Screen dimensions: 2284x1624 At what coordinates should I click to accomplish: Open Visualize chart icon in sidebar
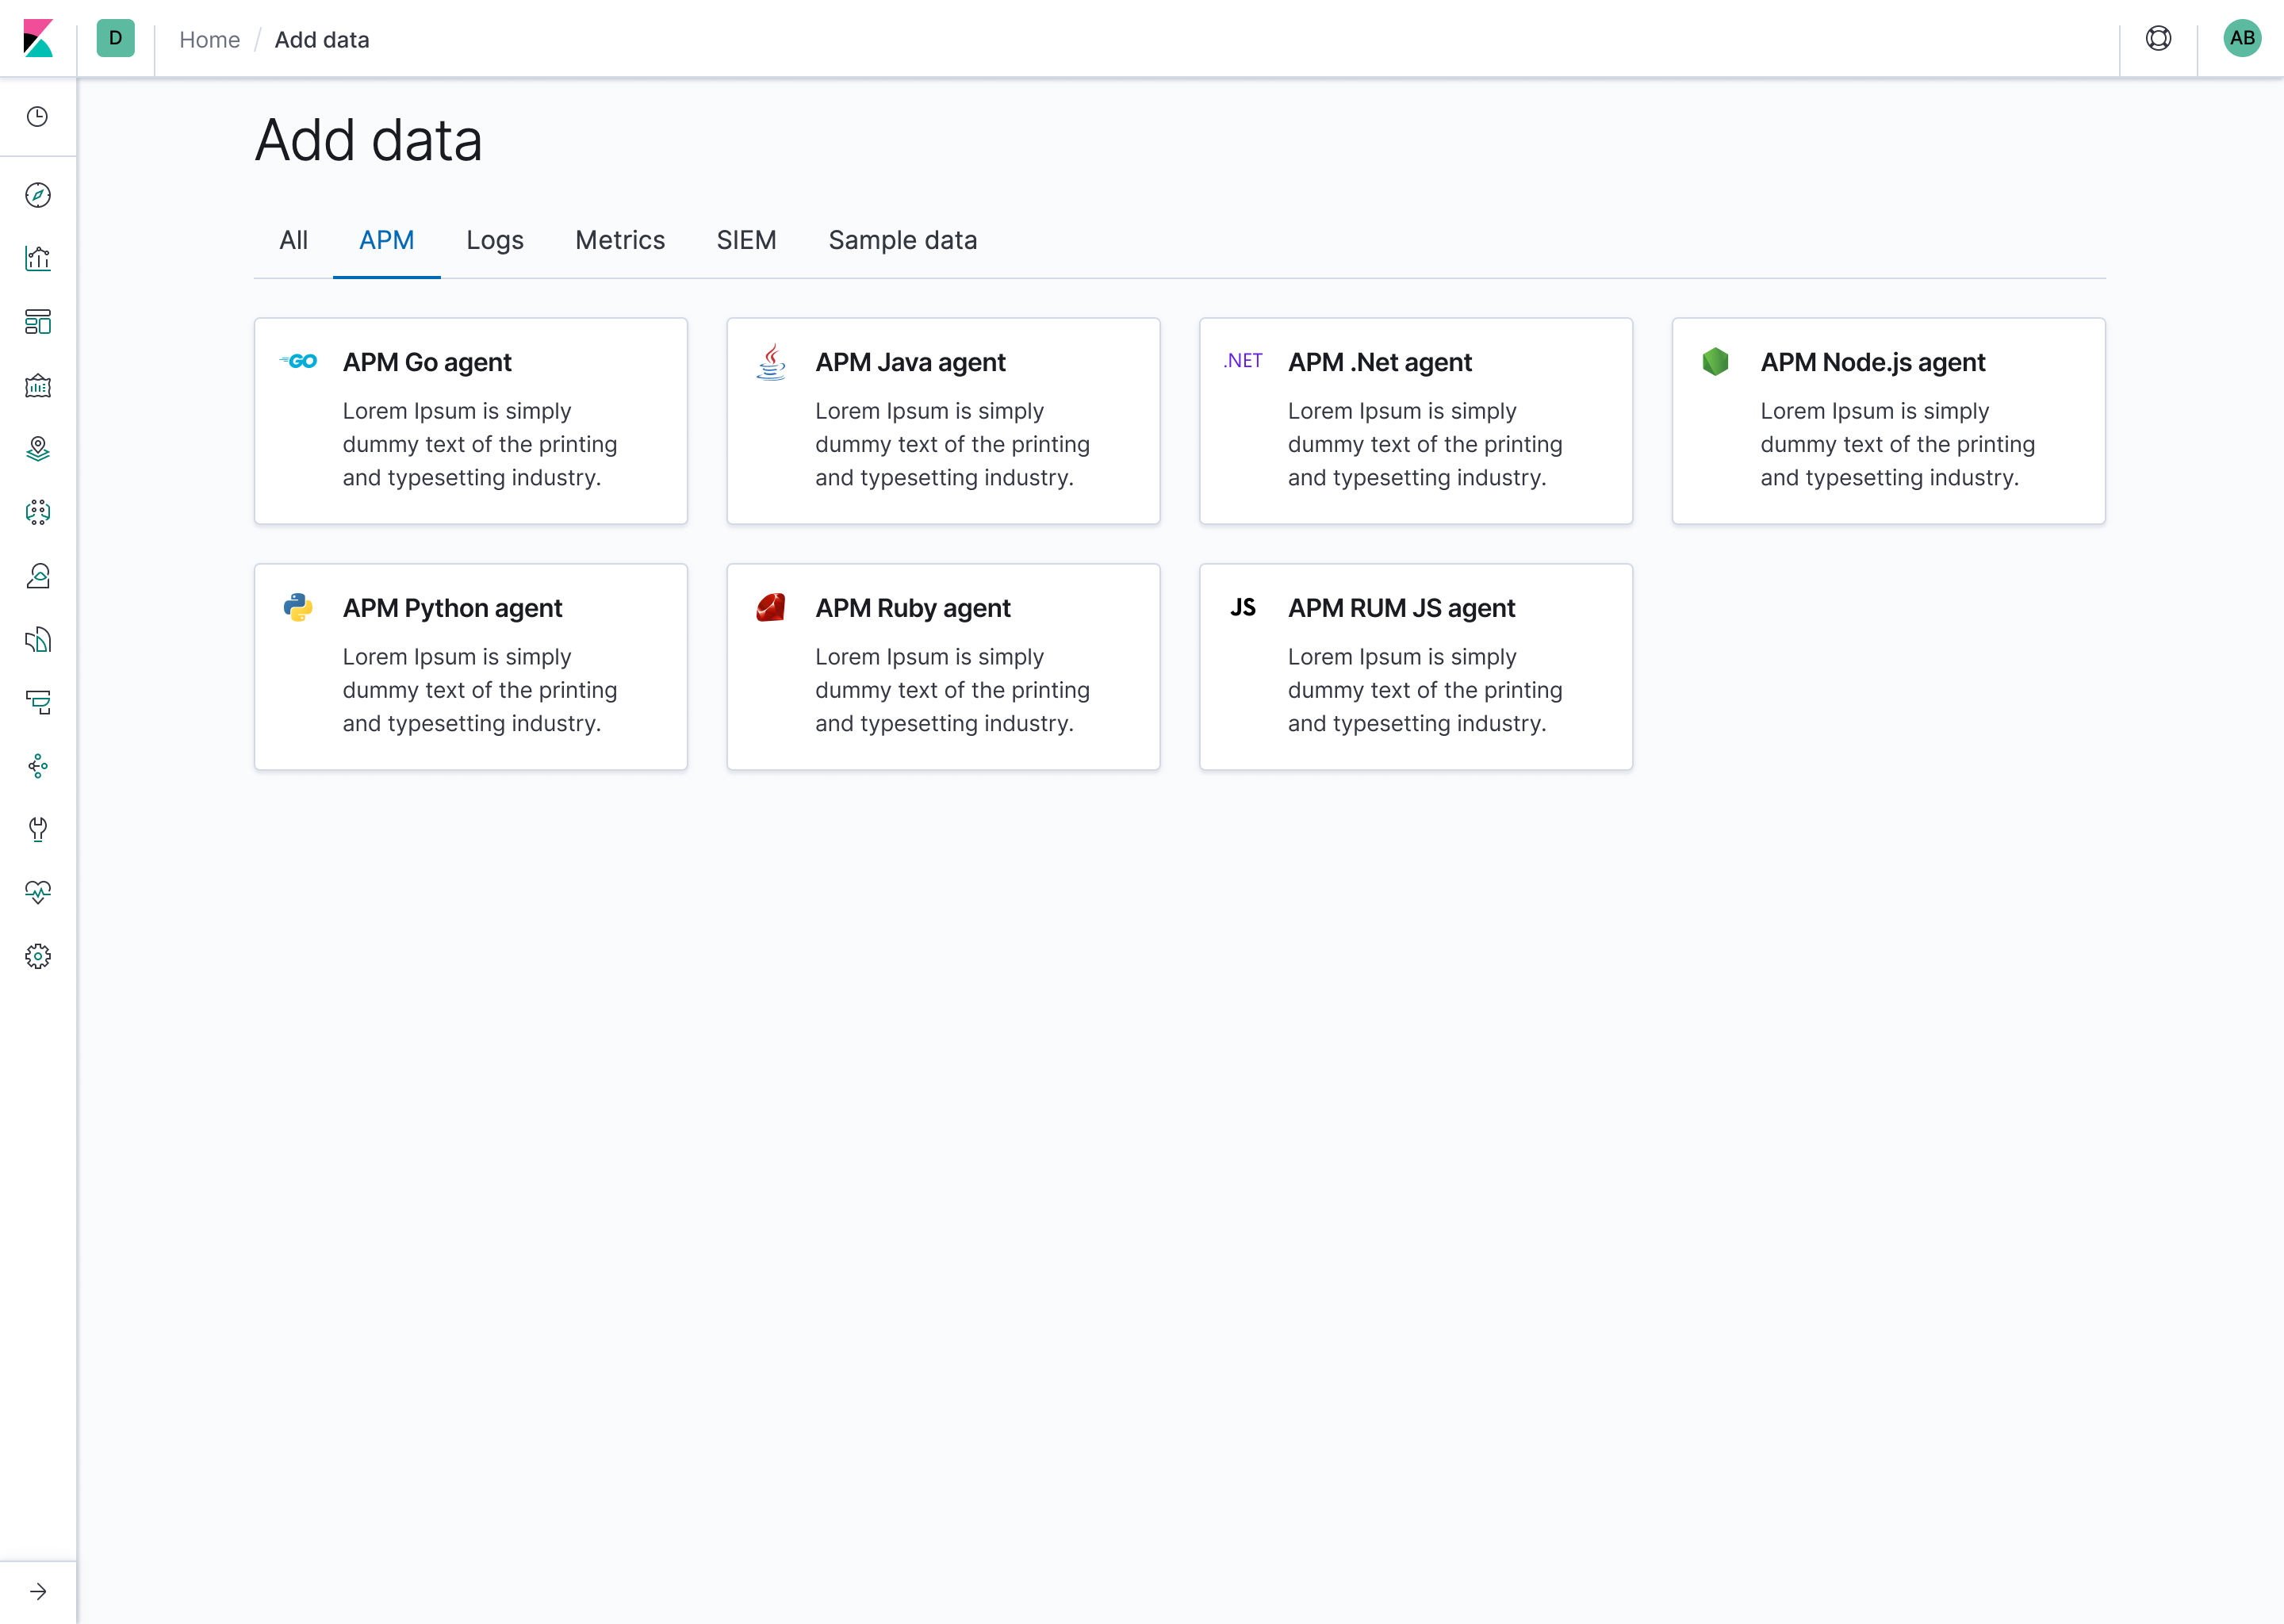click(x=38, y=259)
